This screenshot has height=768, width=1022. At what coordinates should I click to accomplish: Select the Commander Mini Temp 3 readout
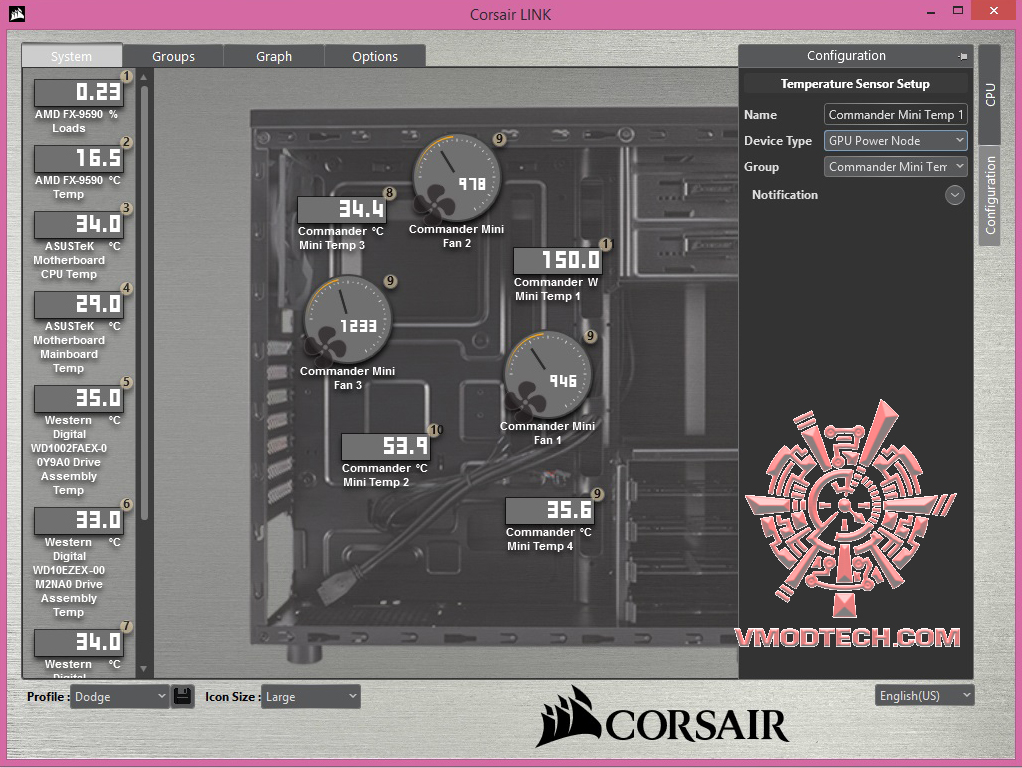342,209
